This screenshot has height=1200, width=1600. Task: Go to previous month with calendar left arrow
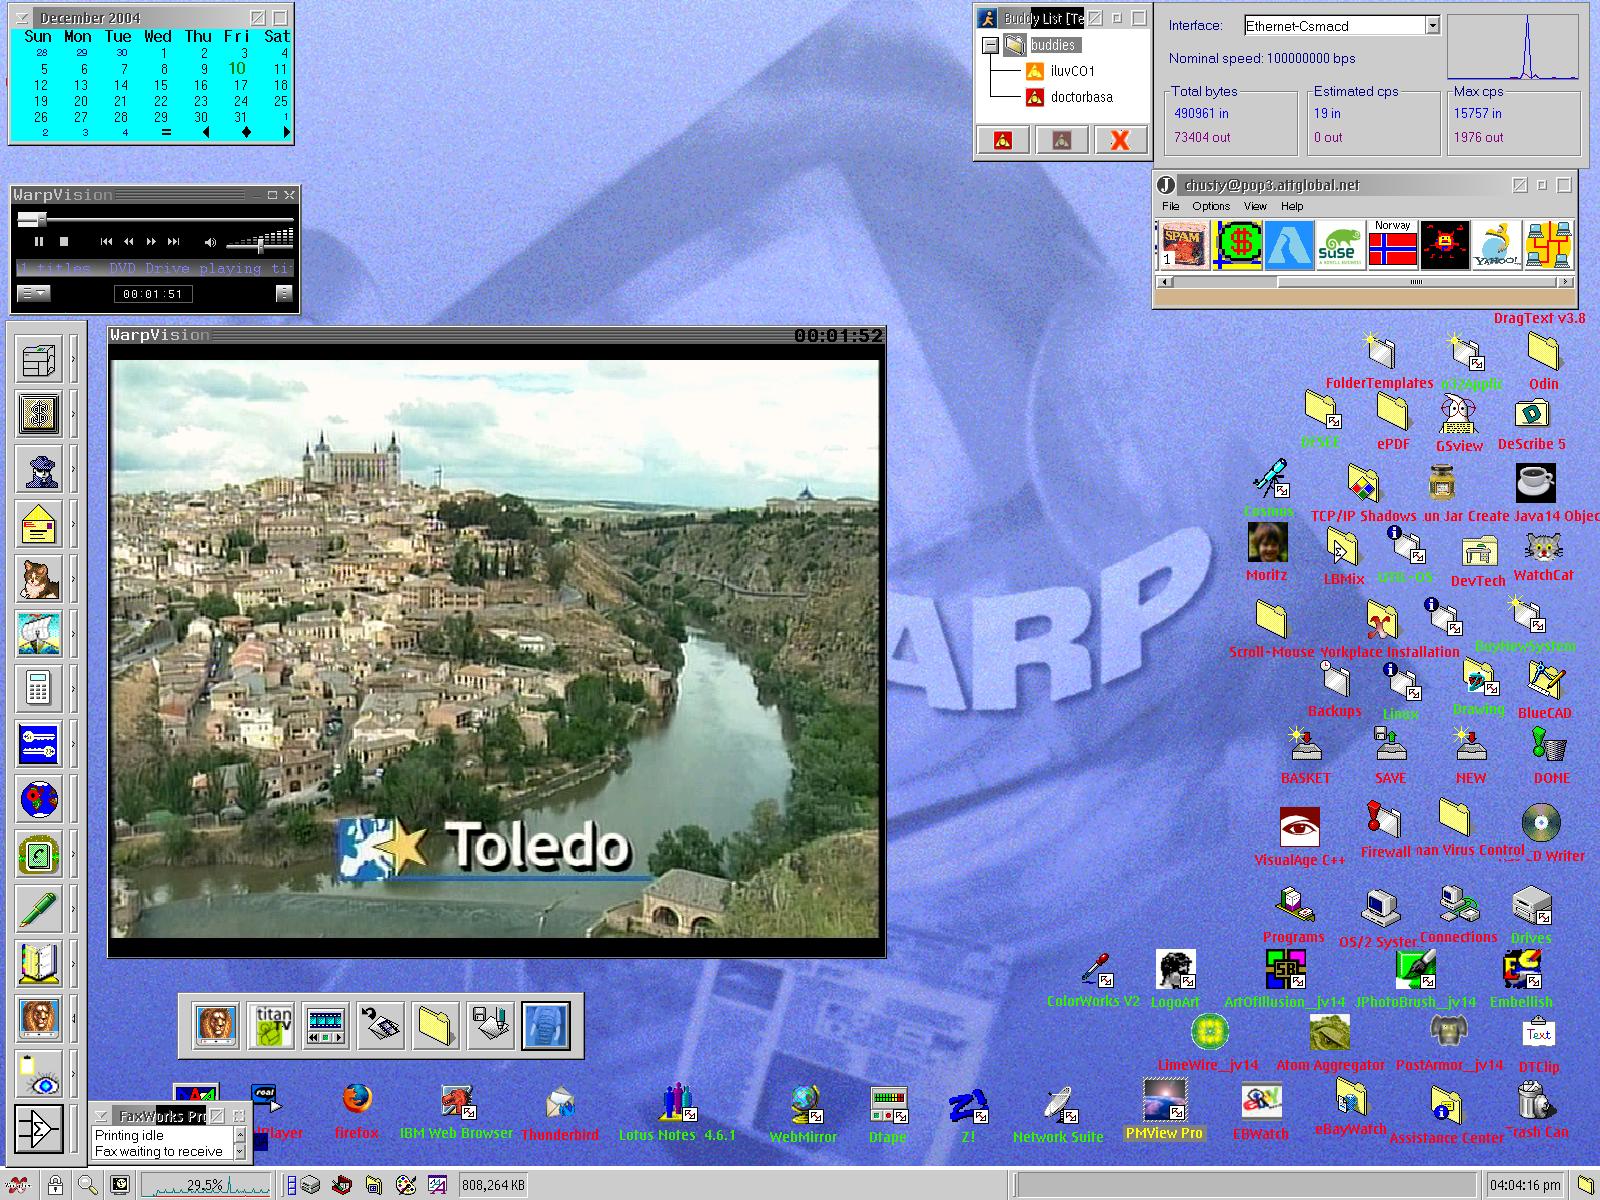[206, 132]
